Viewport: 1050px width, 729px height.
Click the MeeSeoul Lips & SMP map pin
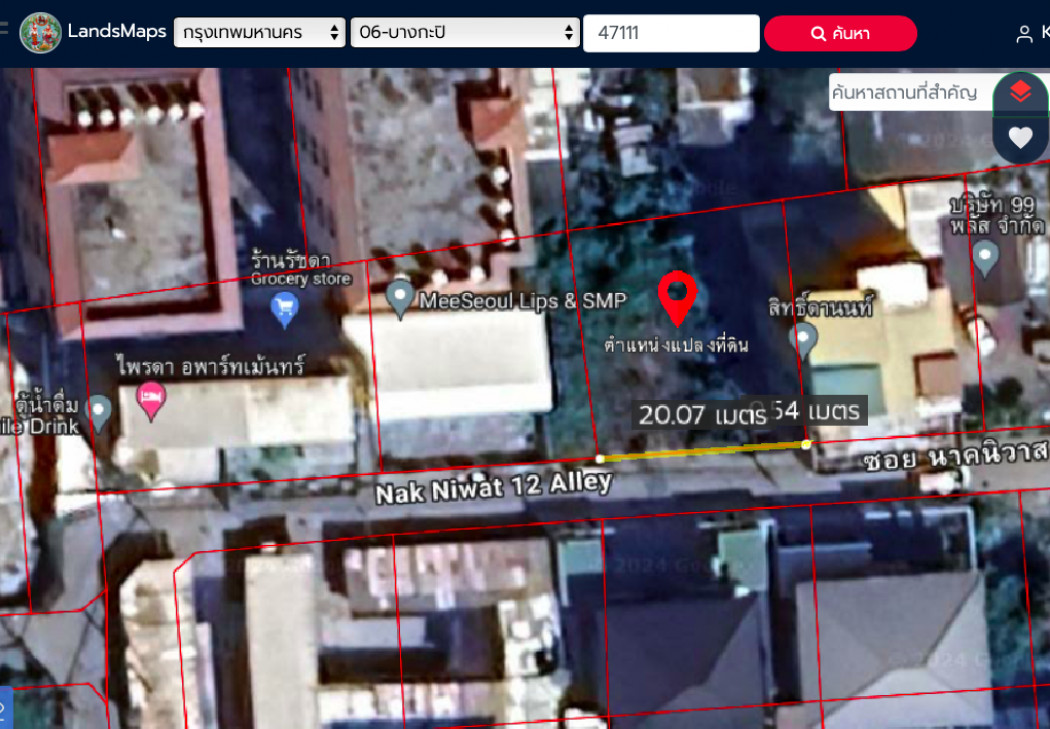coord(400,299)
